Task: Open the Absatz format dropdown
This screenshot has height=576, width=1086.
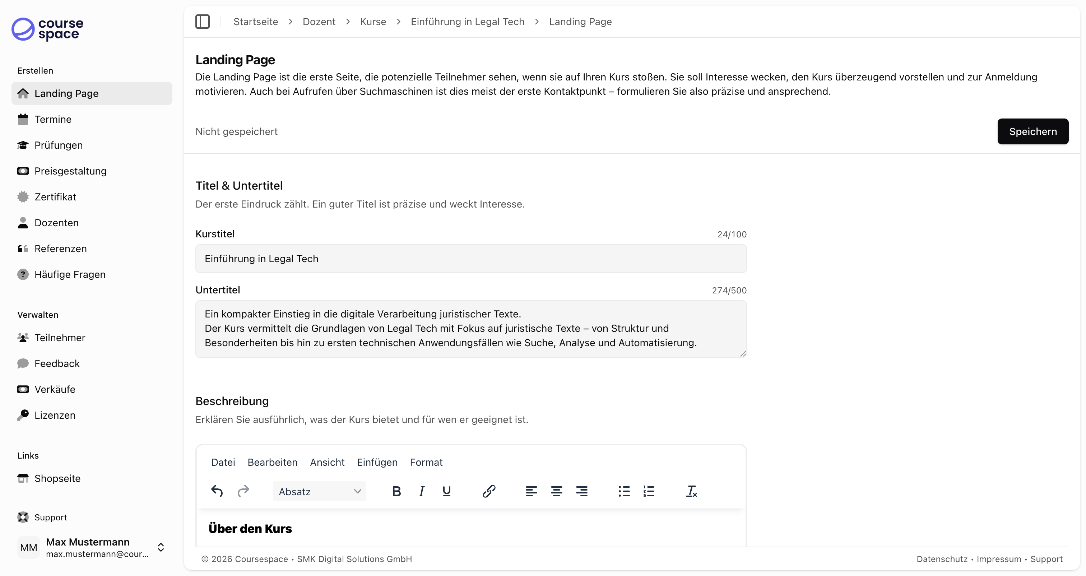Action: point(319,491)
